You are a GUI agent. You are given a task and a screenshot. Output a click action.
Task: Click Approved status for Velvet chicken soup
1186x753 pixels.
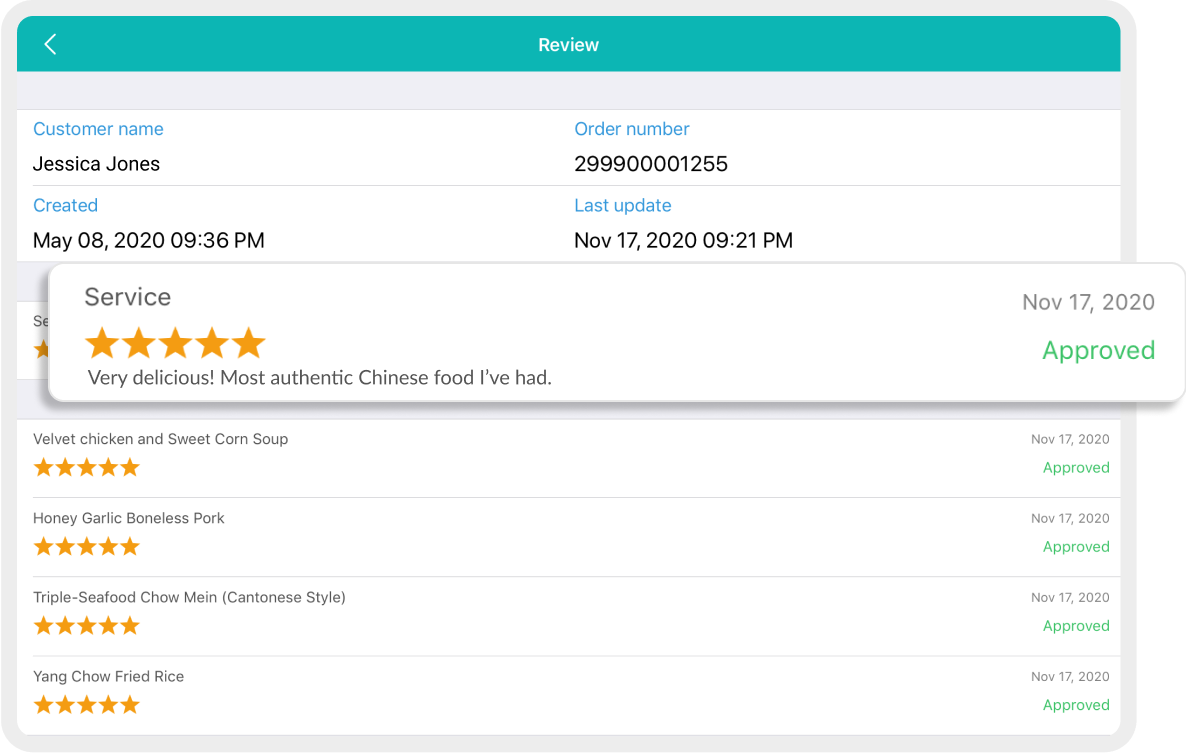[1076, 468]
